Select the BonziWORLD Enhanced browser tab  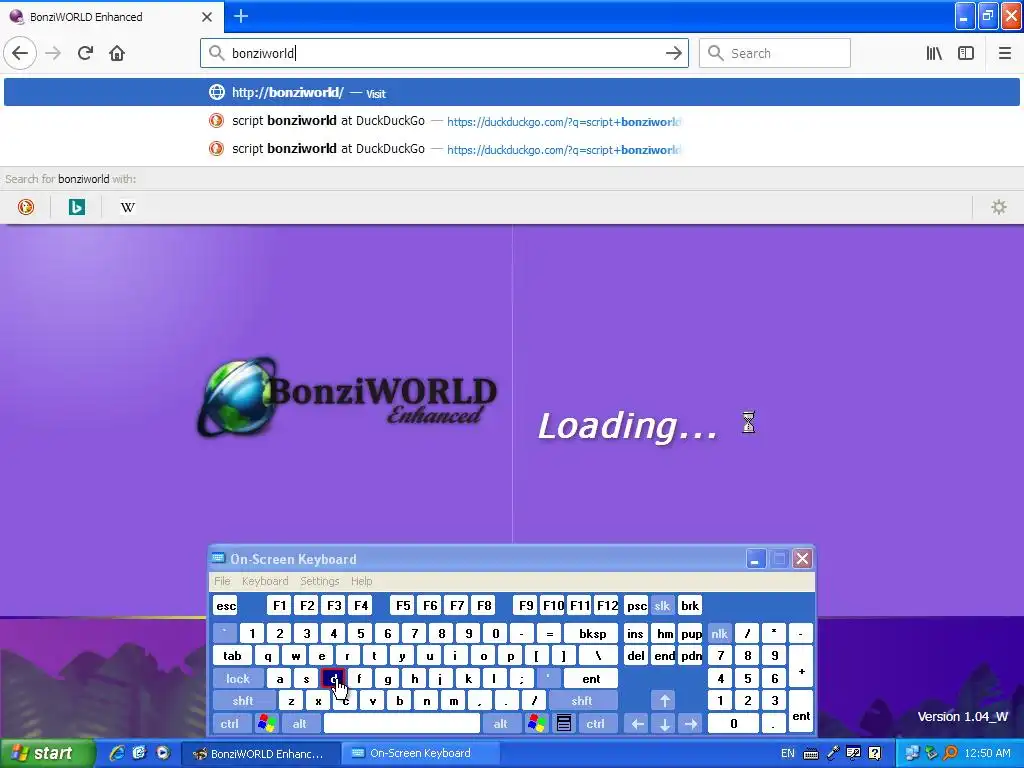click(112, 17)
